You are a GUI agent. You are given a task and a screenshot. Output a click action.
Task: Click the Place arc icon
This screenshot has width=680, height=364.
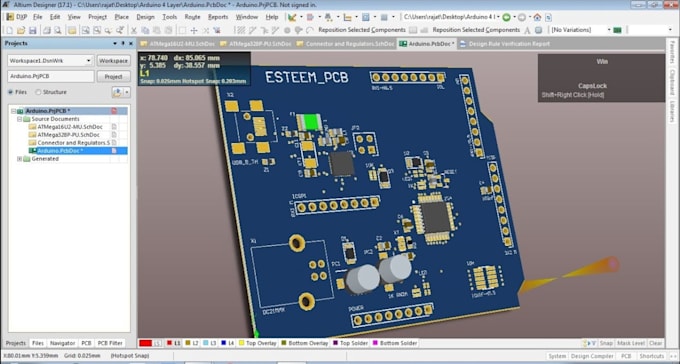point(310,30)
